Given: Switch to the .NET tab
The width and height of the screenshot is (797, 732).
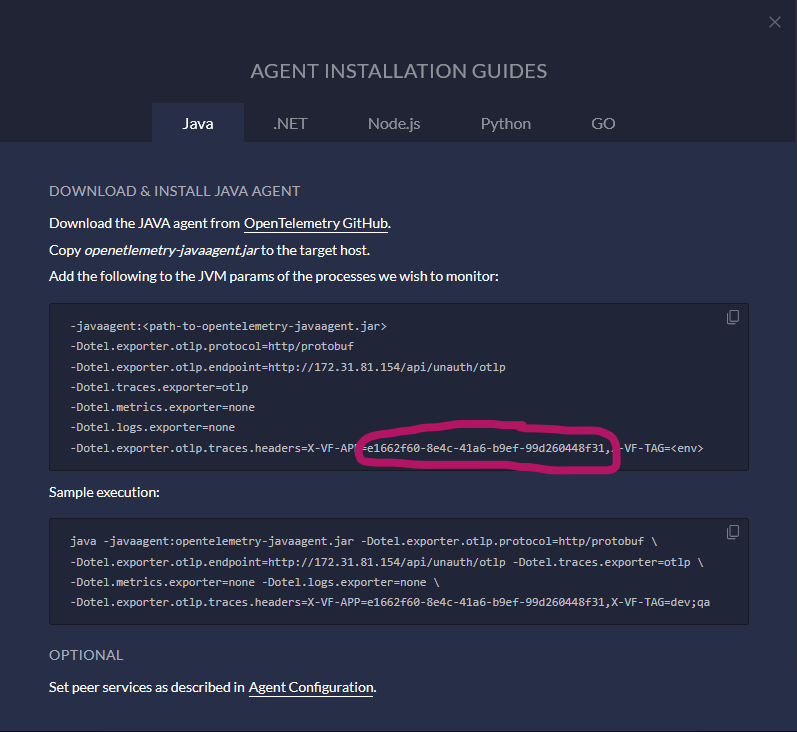Looking at the screenshot, I should point(290,123).
